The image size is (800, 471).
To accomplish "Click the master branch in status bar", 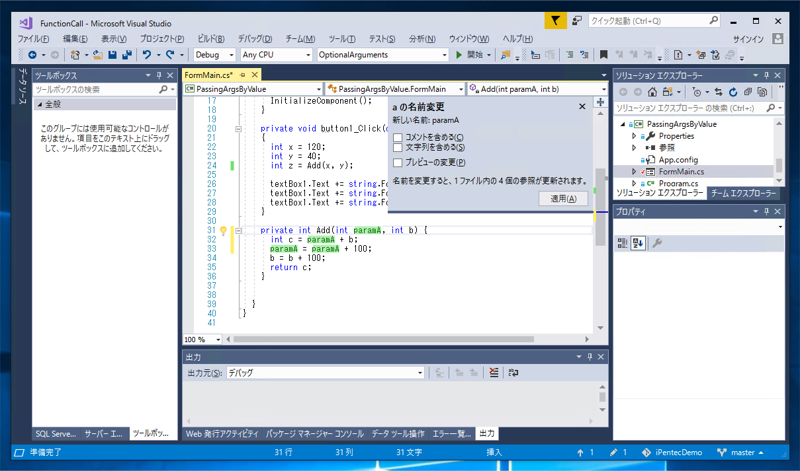I will click(x=740, y=453).
